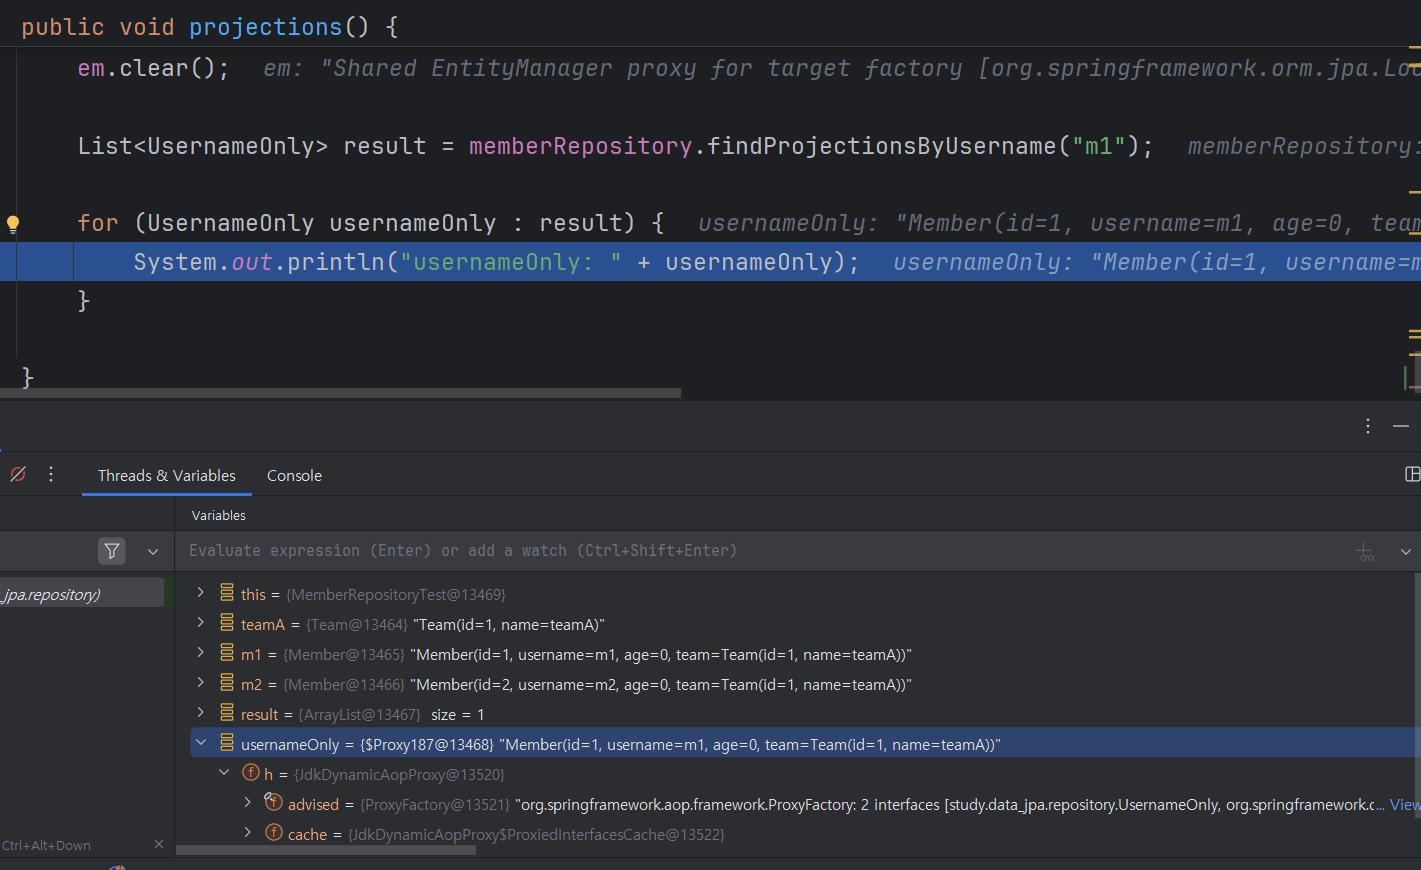Screen dimensions: 1421x870
Task: Click the View link on advised row
Action: [1407, 804]
